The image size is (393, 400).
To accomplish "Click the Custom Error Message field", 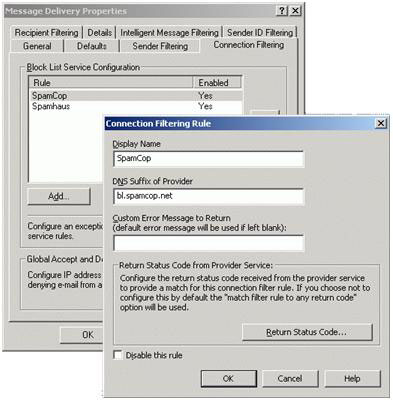I will point(209,243).
